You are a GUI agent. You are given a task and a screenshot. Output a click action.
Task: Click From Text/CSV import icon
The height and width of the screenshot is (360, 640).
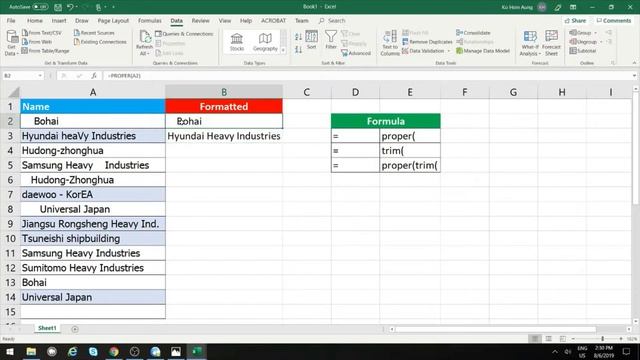(25, 33)
